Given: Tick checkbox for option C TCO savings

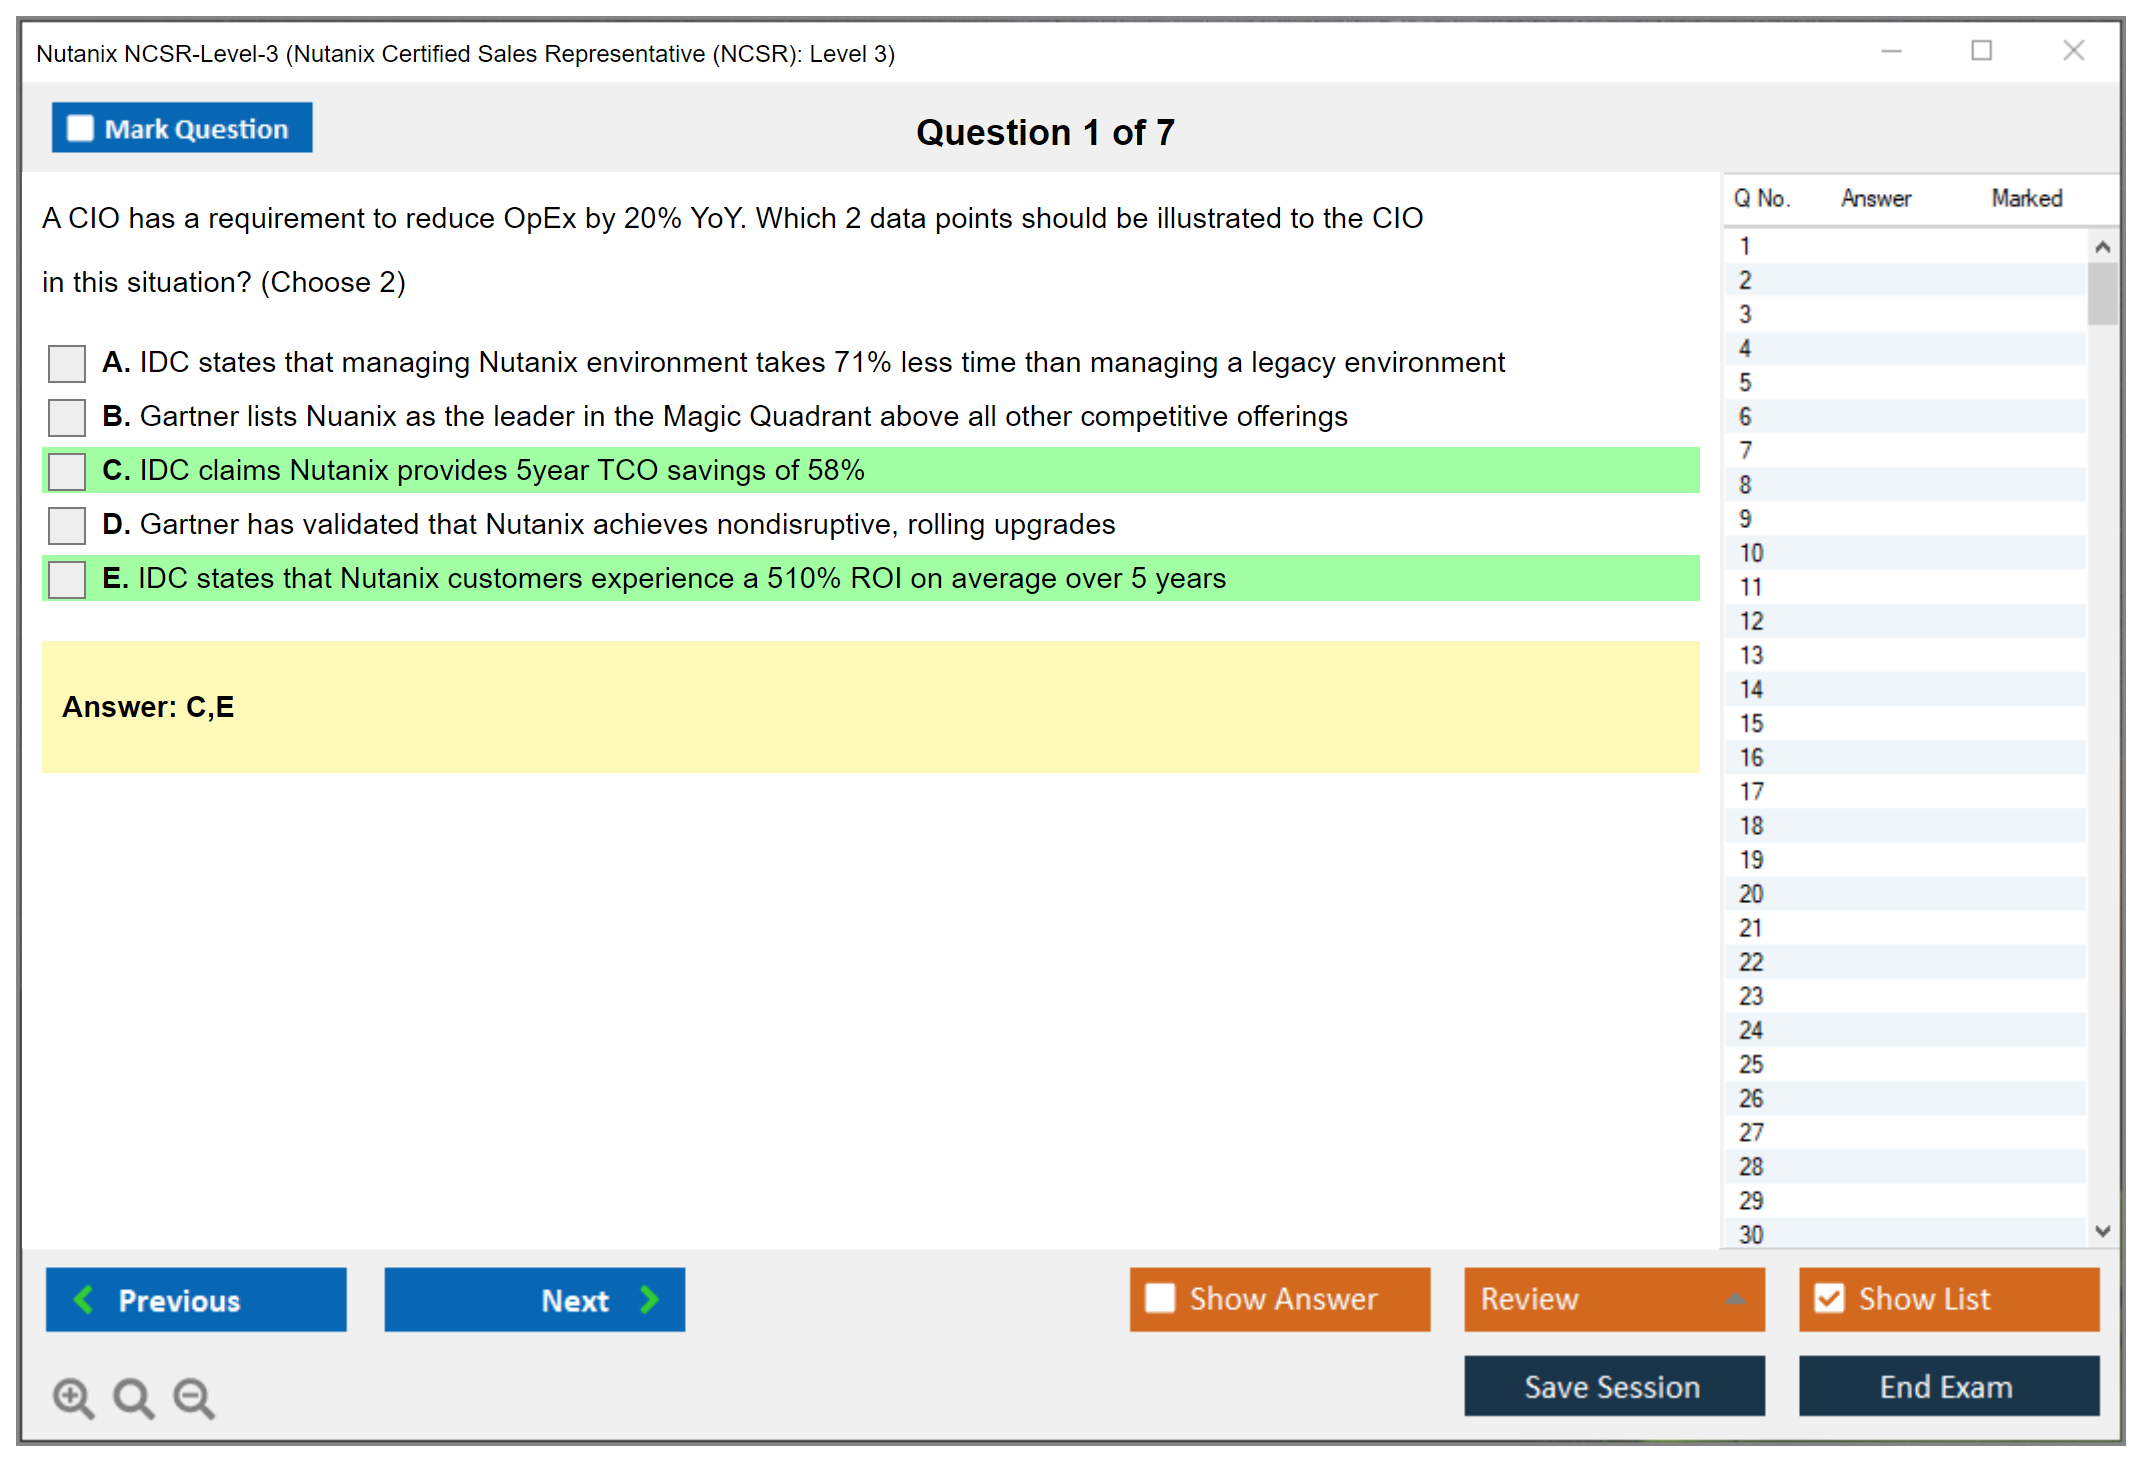Looking at the screenshot, I should coord(67,471).
